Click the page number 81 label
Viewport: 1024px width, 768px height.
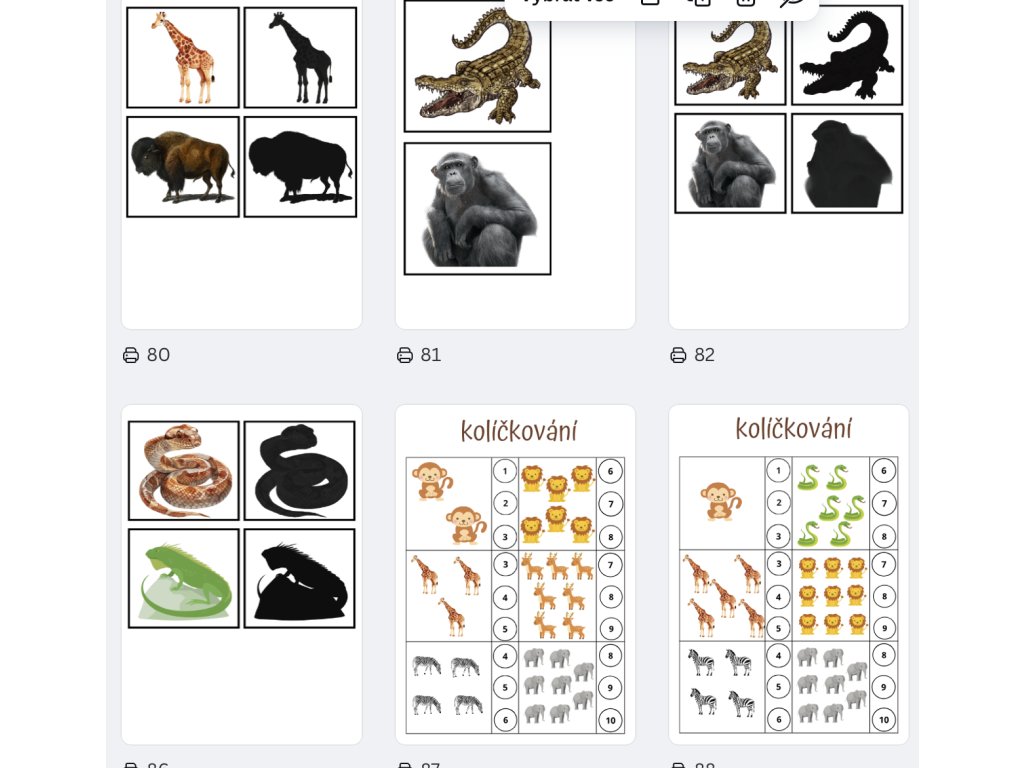[431, 355]
